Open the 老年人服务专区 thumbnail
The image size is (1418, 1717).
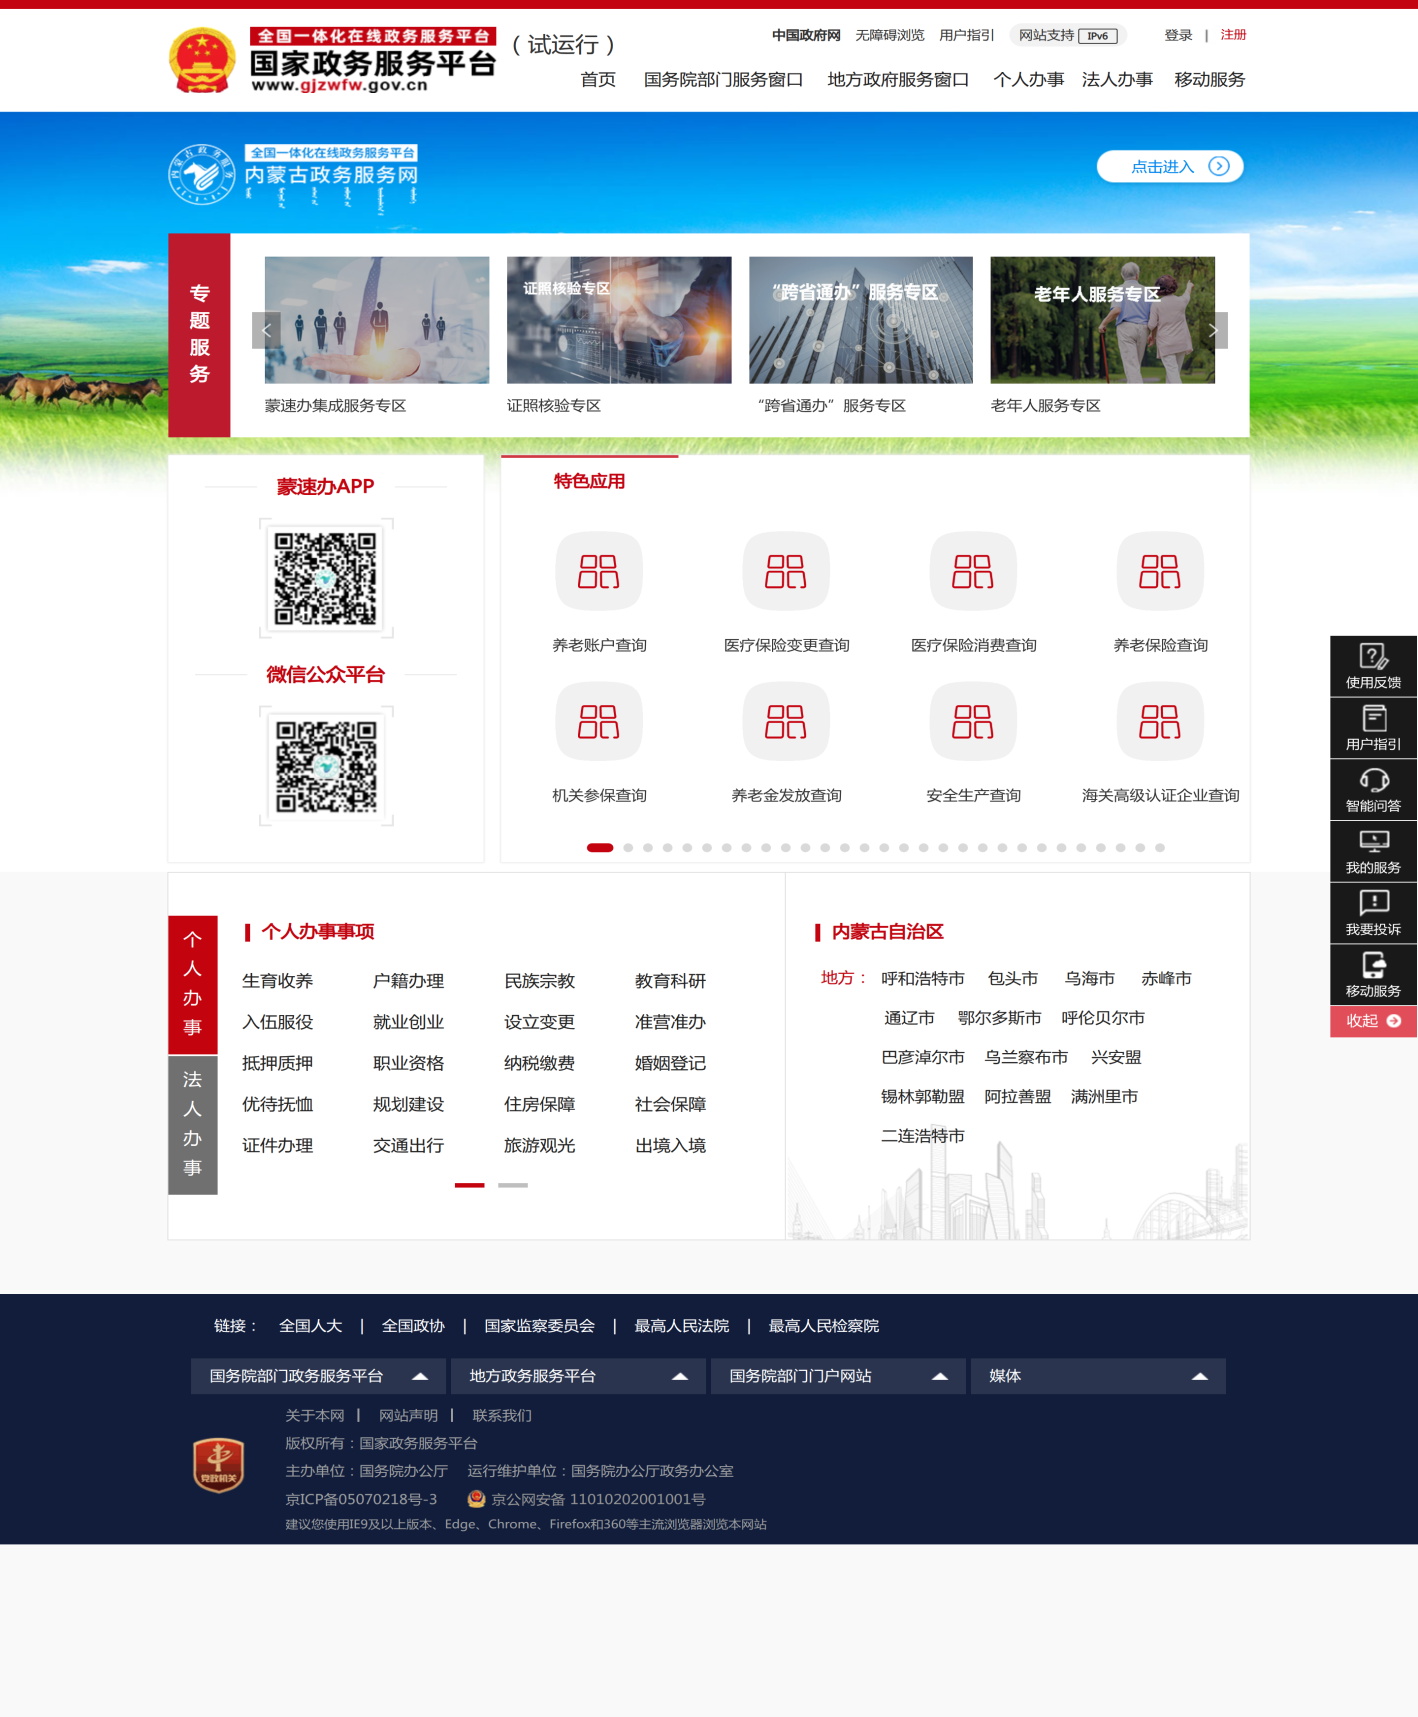click(x=1103, y=320)
